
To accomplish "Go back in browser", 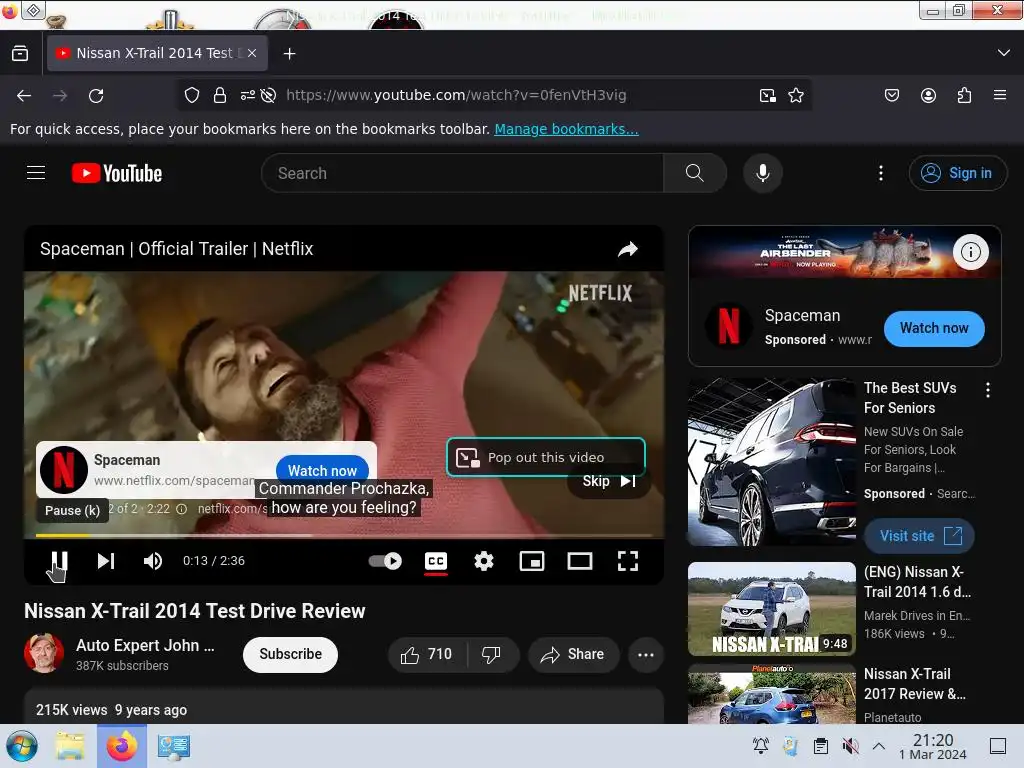I will point(24,96).
